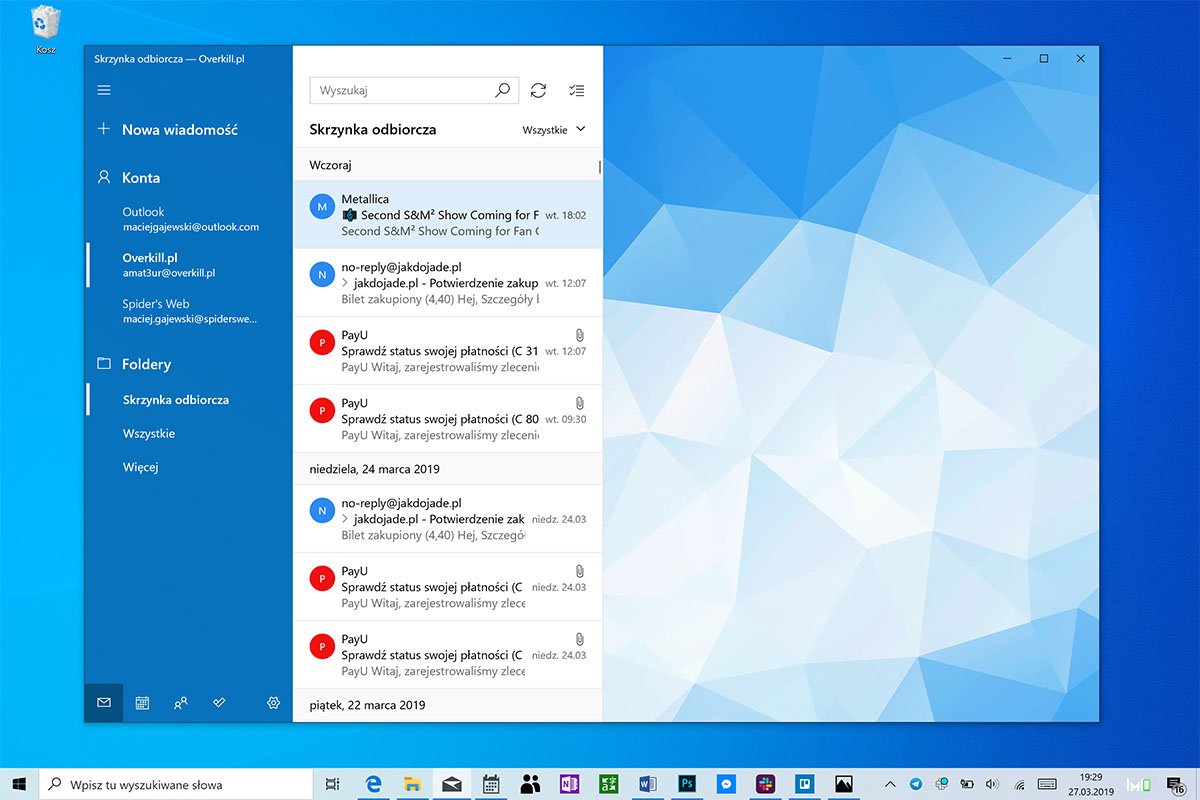Click the PayU avatar on the wt. 09:30 email
Image resolution: width=1200 pixels, height=800 pixels.
pyautogui.click(x=321, y=411)
